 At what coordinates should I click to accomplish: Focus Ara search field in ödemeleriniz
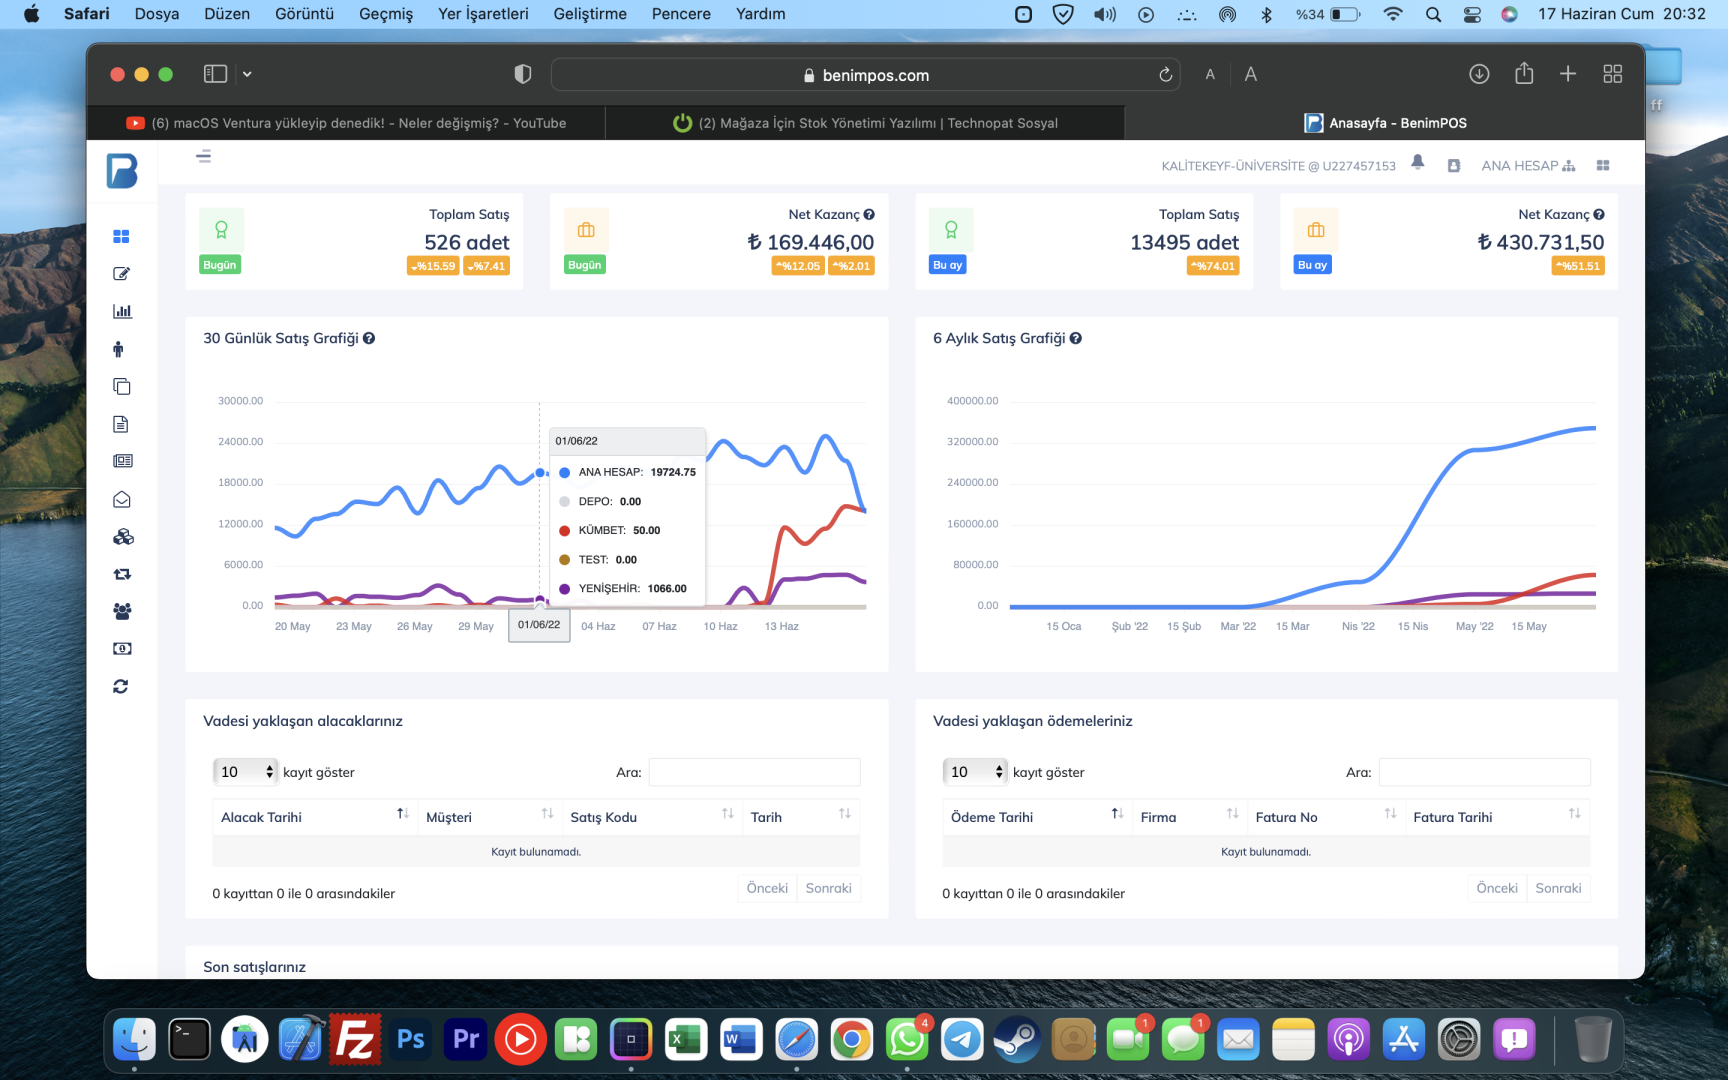click(x=1484, y=772)
